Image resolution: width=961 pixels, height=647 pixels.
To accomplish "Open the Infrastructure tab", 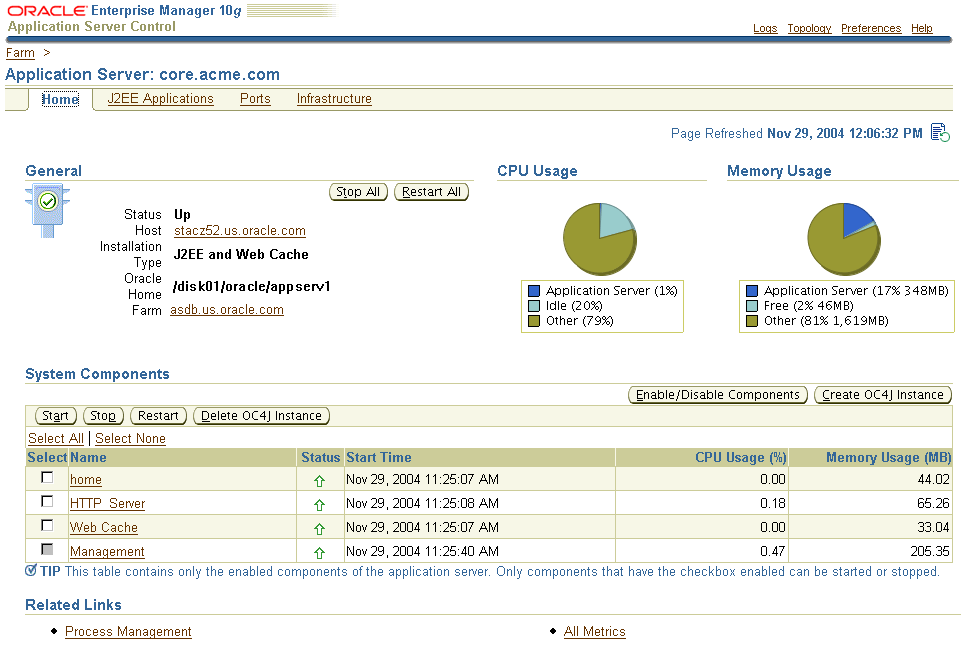I will [x=334, y=99].
